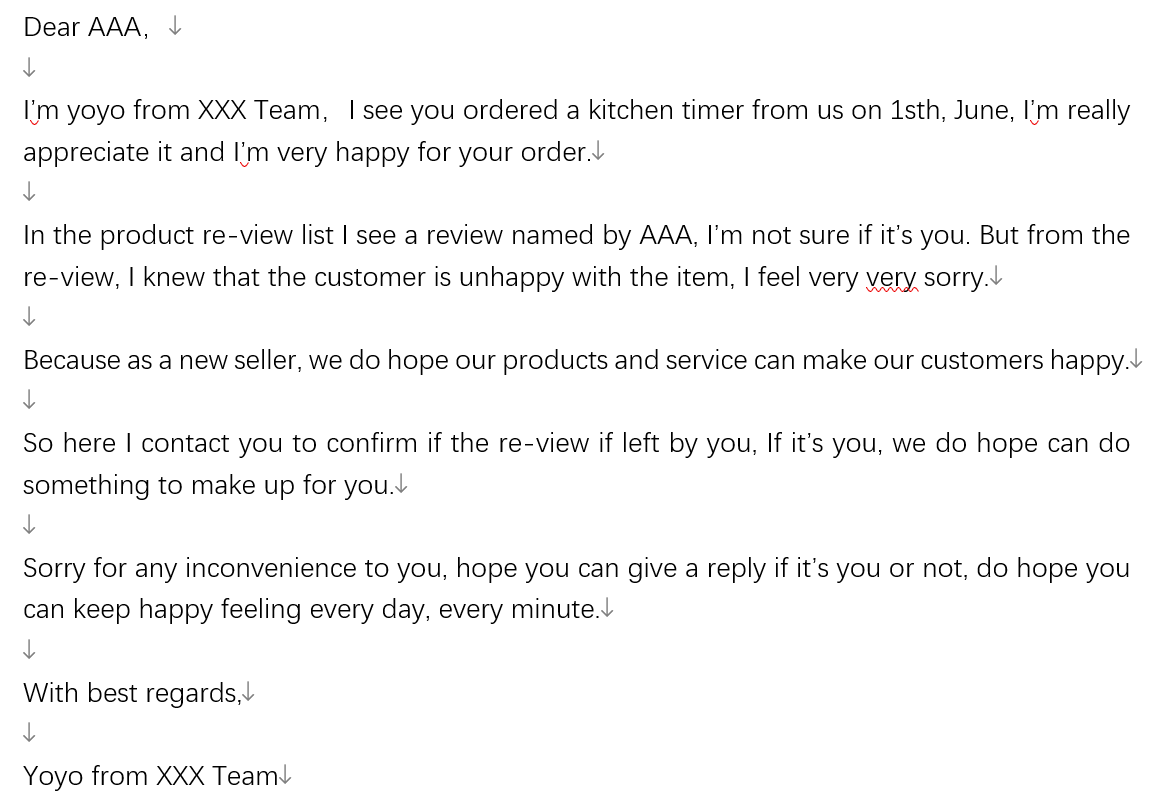This screenshot has width=1160, height=804.
Task: Click the line-break mark after 'very sorry.'
Action: pyautogui.click(x=997, y=277)
